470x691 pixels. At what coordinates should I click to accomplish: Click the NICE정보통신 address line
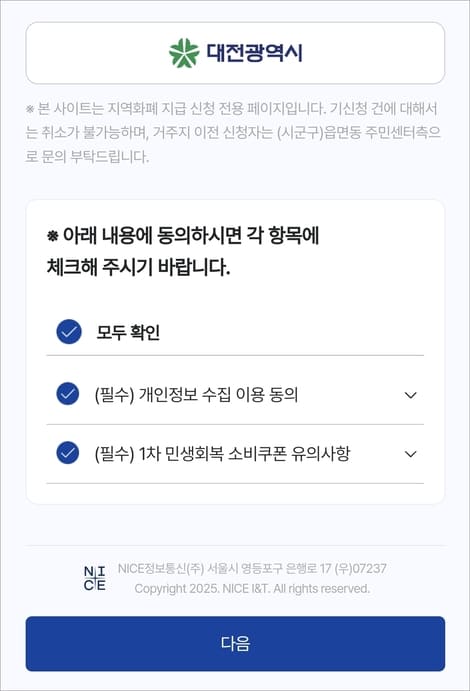[252, 568]
